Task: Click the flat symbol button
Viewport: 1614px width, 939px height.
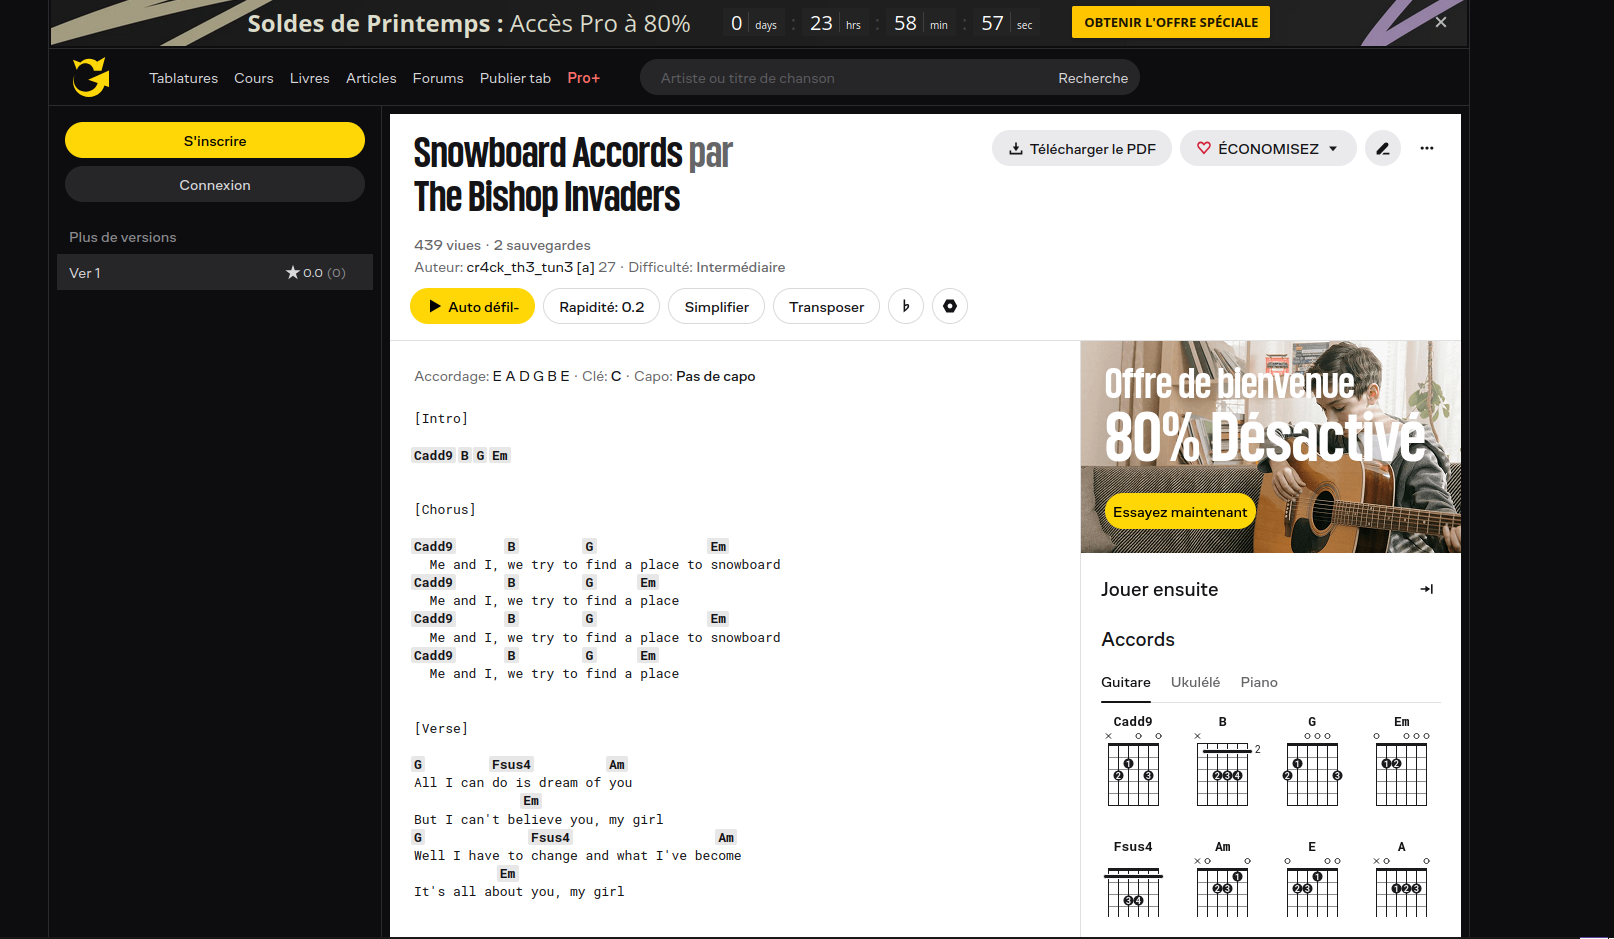Action: pos(905,306)
